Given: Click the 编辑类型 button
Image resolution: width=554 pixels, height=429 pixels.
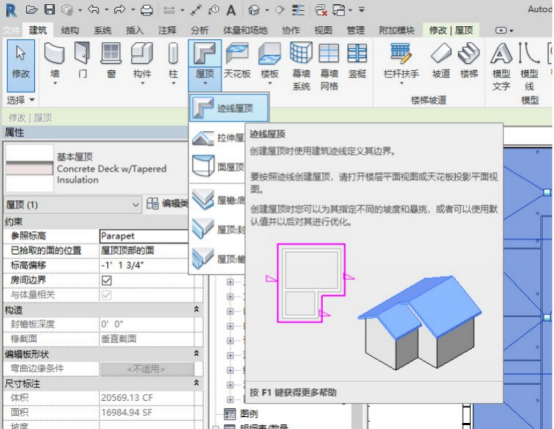Looking at the screenshot, I should [167, 204].
